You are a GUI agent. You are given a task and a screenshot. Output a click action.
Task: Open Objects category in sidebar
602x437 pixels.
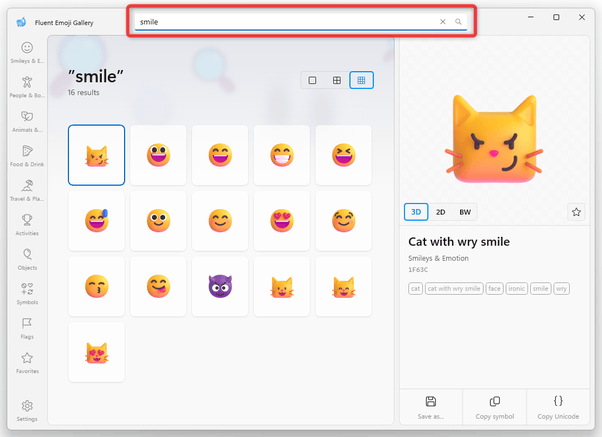[x=27, y=260]
